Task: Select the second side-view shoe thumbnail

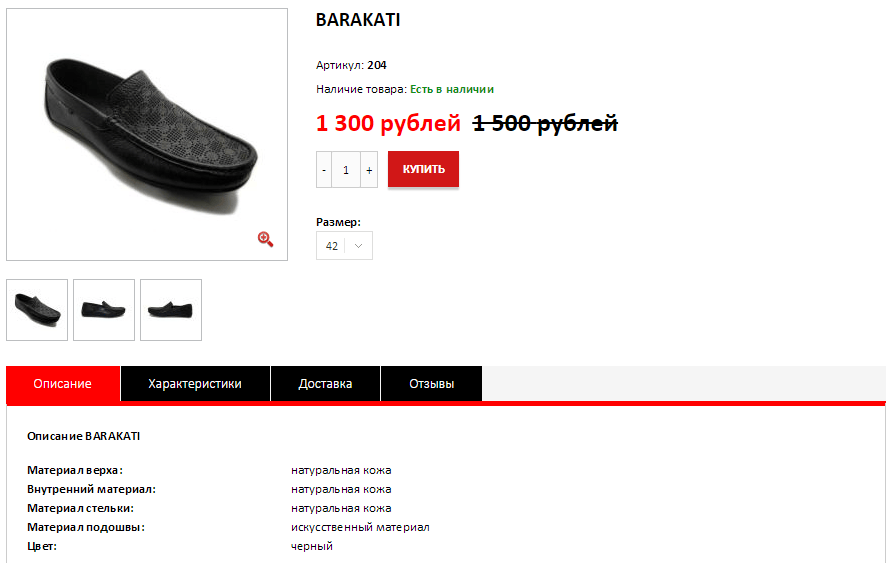Action: [104, 310]
